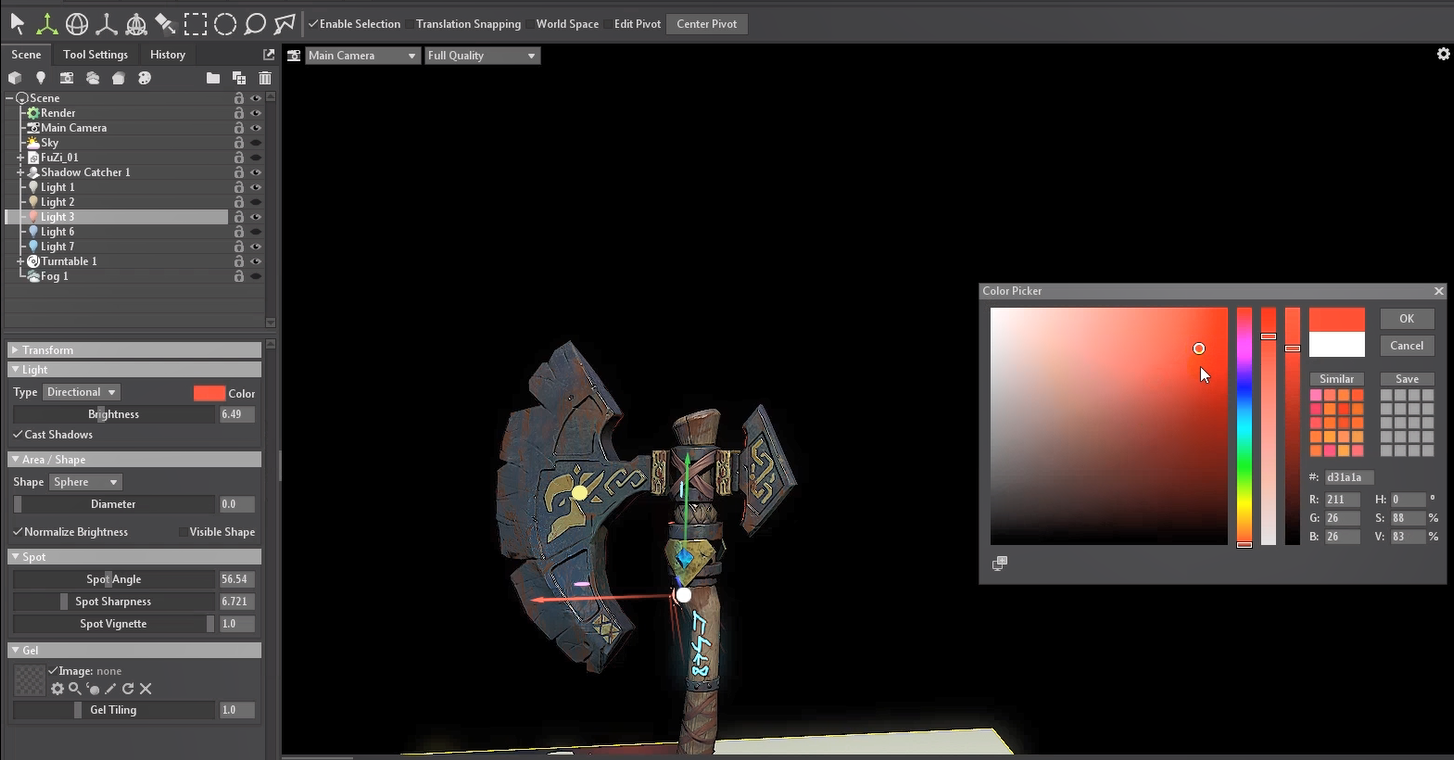Image resolution: width=1454 pixels, height=760 pixels.
Task: Click the screen color picker icon
Action: click(x=999, y=564)
